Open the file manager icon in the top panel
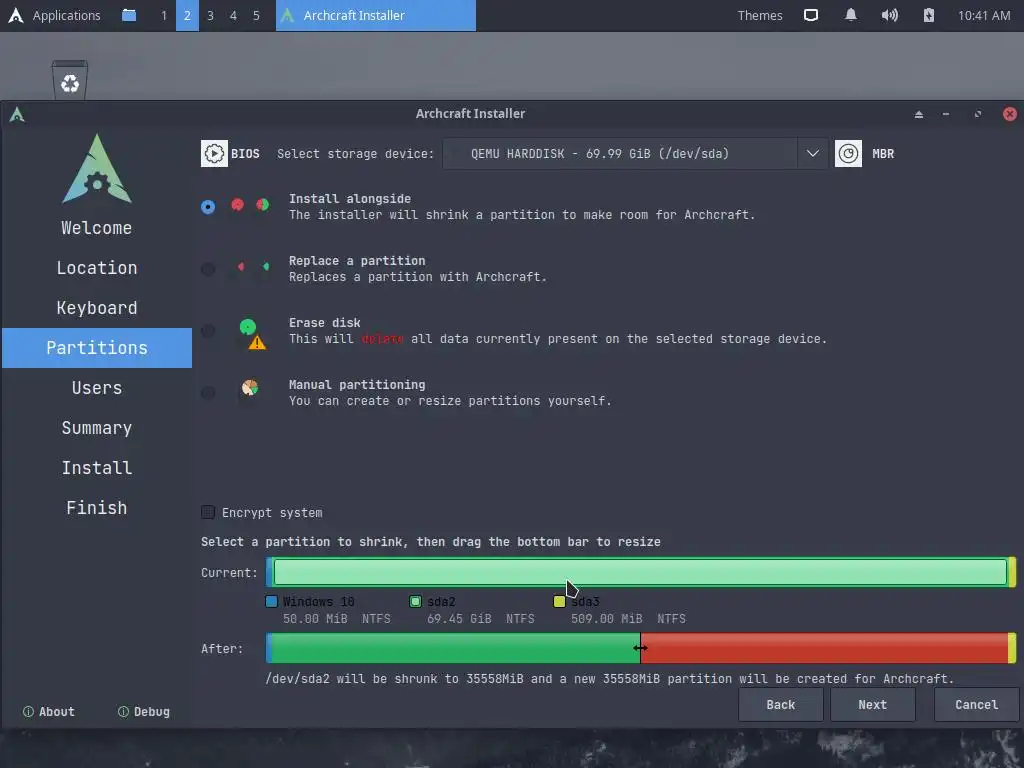This screenshot has width=1024, height=768. pos(129,15)
